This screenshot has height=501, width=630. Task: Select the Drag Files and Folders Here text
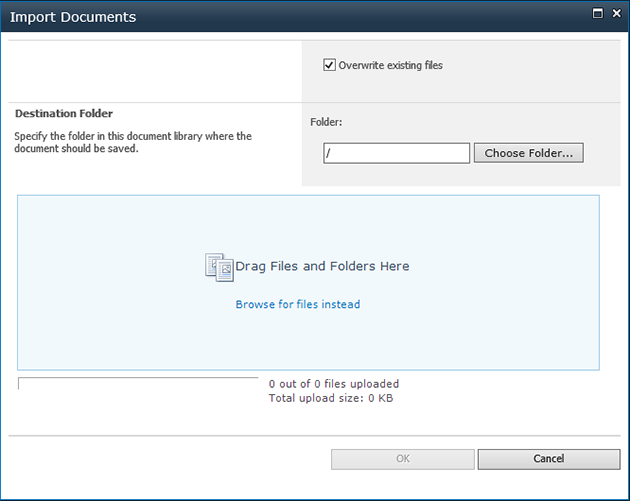tap(322, 266)
